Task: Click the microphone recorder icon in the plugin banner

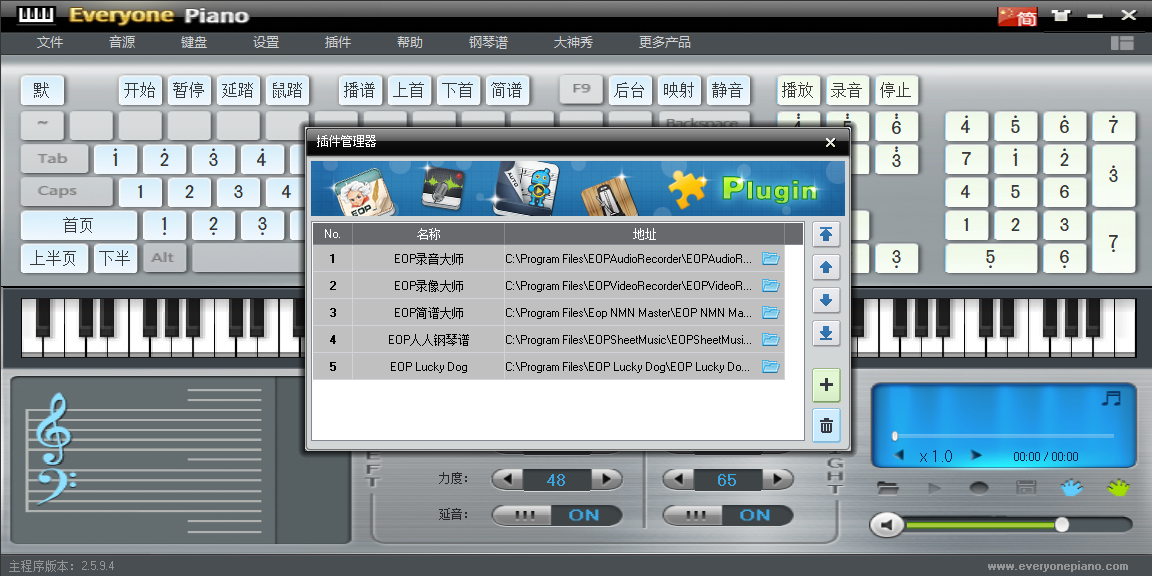Action: [x=443, y=189]
